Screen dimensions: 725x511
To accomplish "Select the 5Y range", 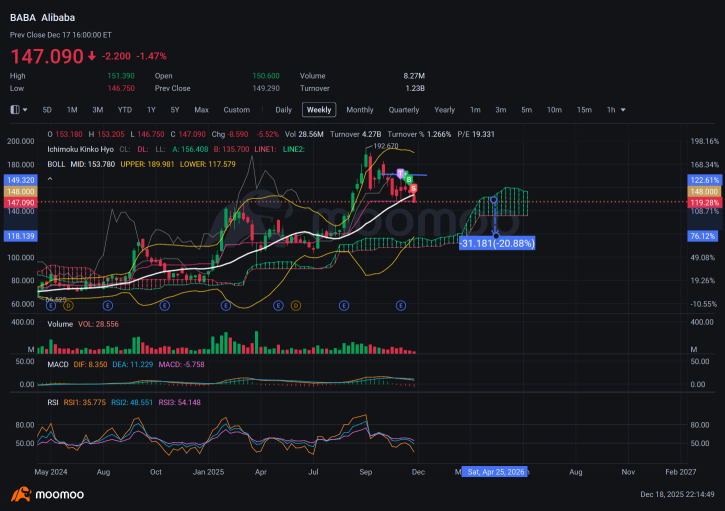I will [175, 110].
